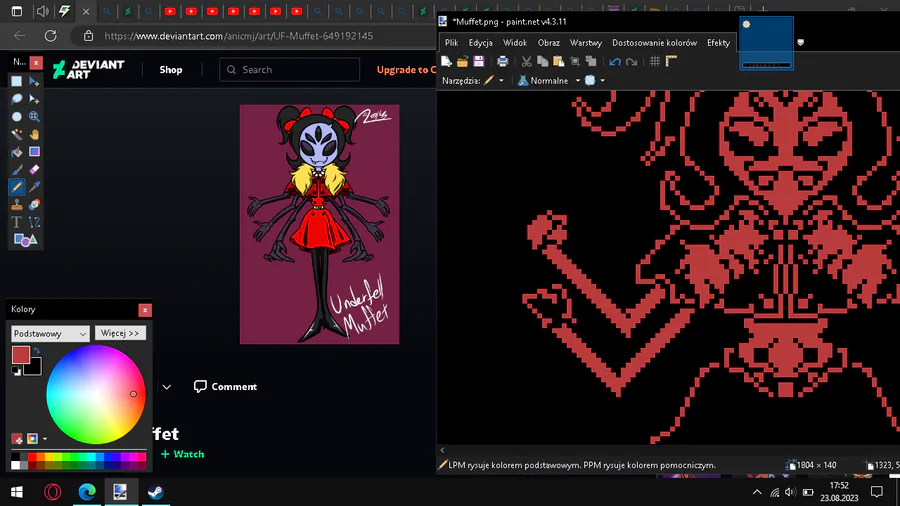Select the Clone Stamp tool
This screenshot has height=506, width=900.
coord(17,204)
